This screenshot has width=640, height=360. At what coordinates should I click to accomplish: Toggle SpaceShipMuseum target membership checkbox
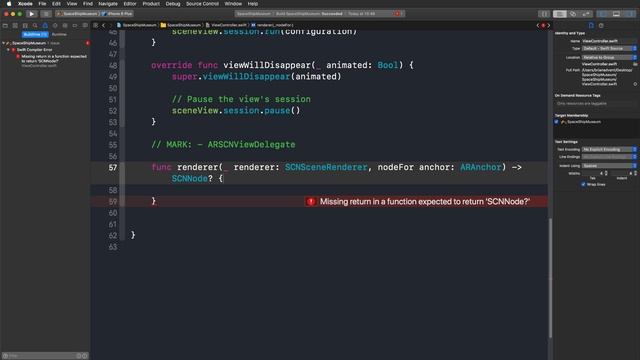tap(556, 122)
